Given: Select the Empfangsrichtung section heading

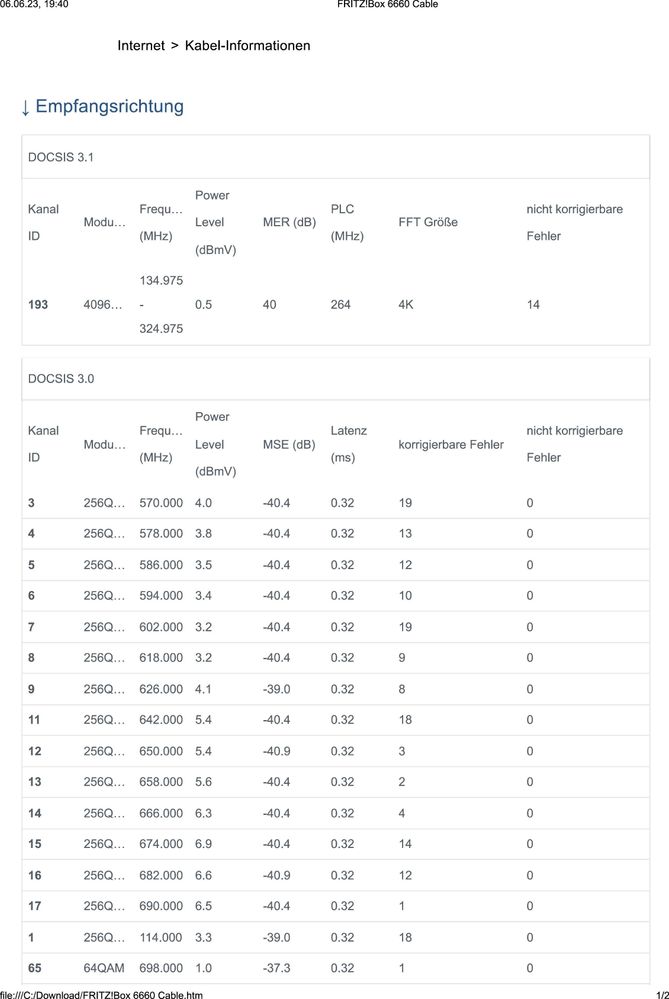Looking at the screenshot, I should coord(109,106).
